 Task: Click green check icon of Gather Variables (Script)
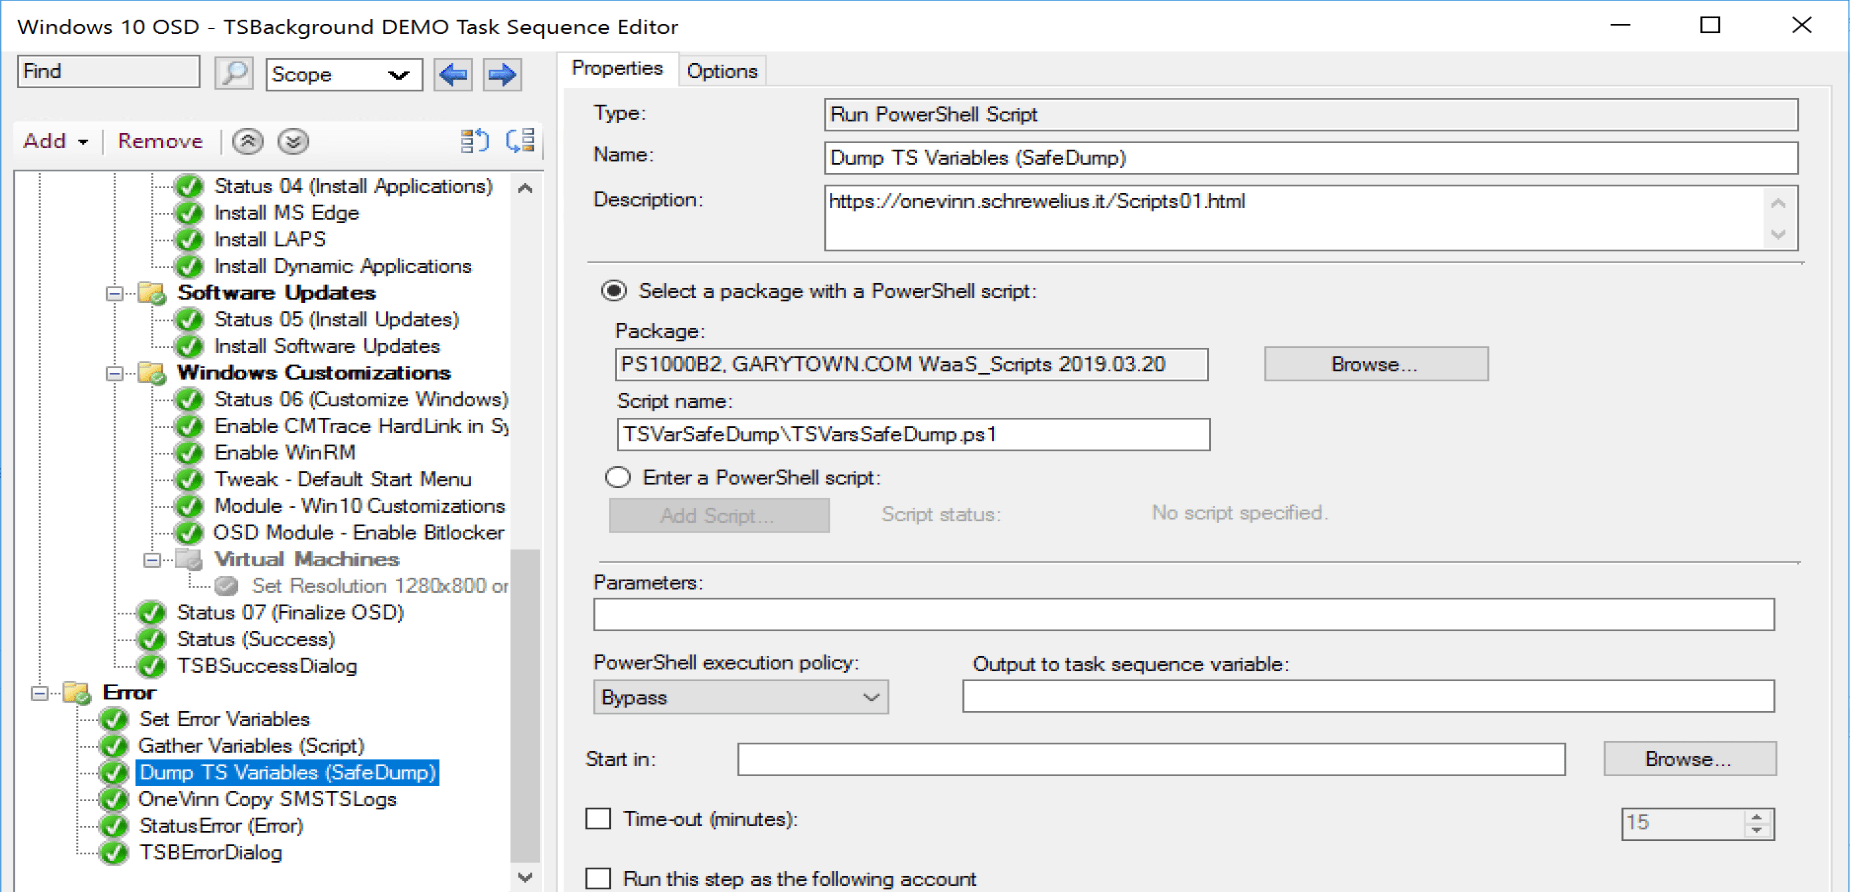click(x=114, y=746)
